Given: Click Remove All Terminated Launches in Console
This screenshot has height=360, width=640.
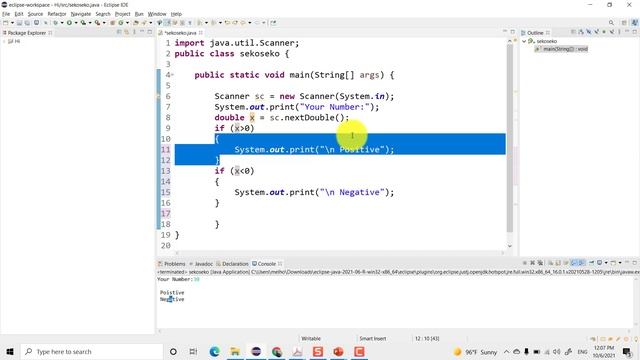Looking at the screenshot, I should point(540,263).
